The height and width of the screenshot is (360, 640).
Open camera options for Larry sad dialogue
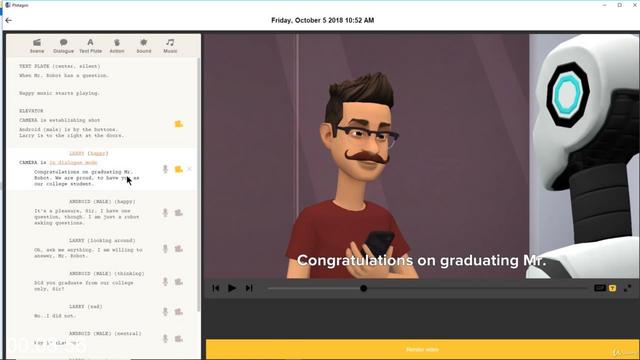[x=179, y=311]
